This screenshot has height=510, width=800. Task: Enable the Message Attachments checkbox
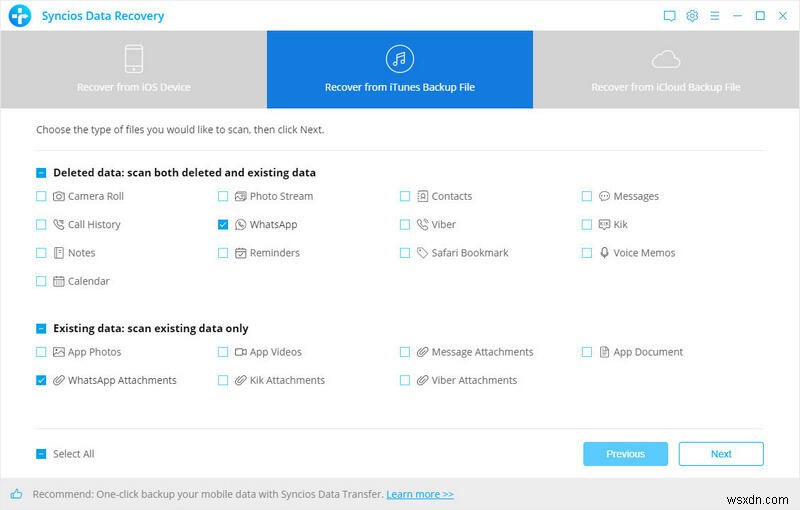coord(405,352)
